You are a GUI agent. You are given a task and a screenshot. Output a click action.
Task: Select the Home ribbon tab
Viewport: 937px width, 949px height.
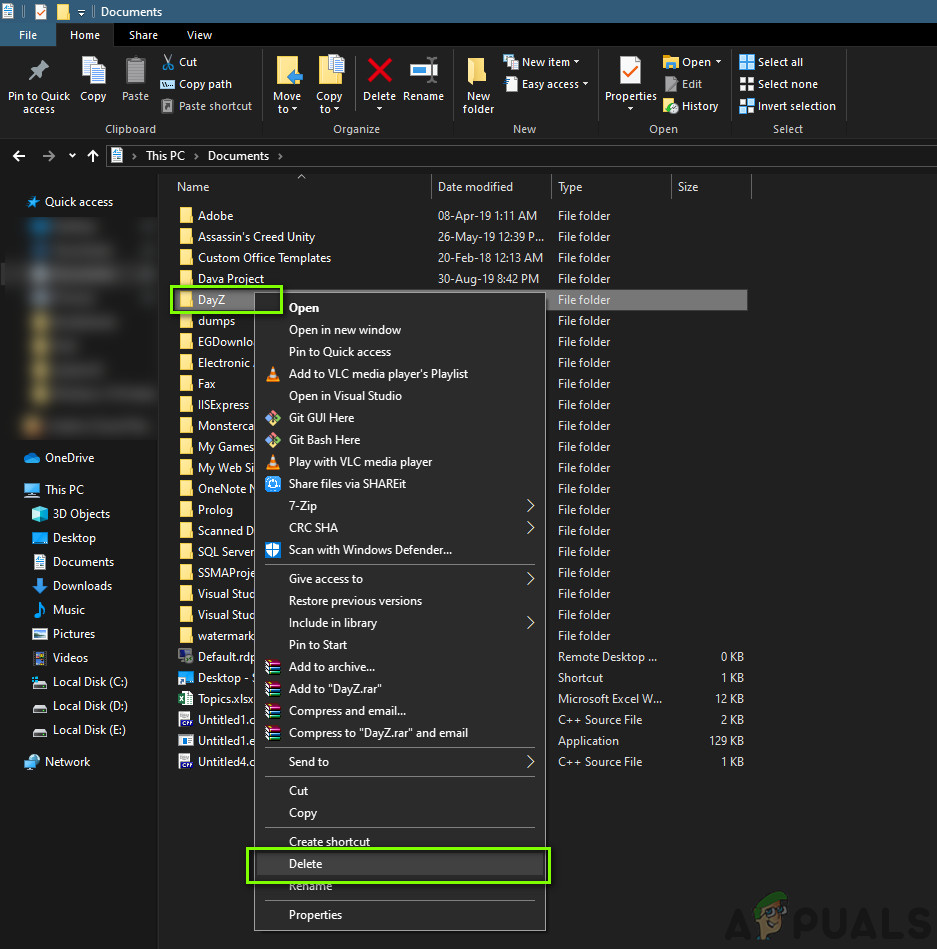click(85, 35)
